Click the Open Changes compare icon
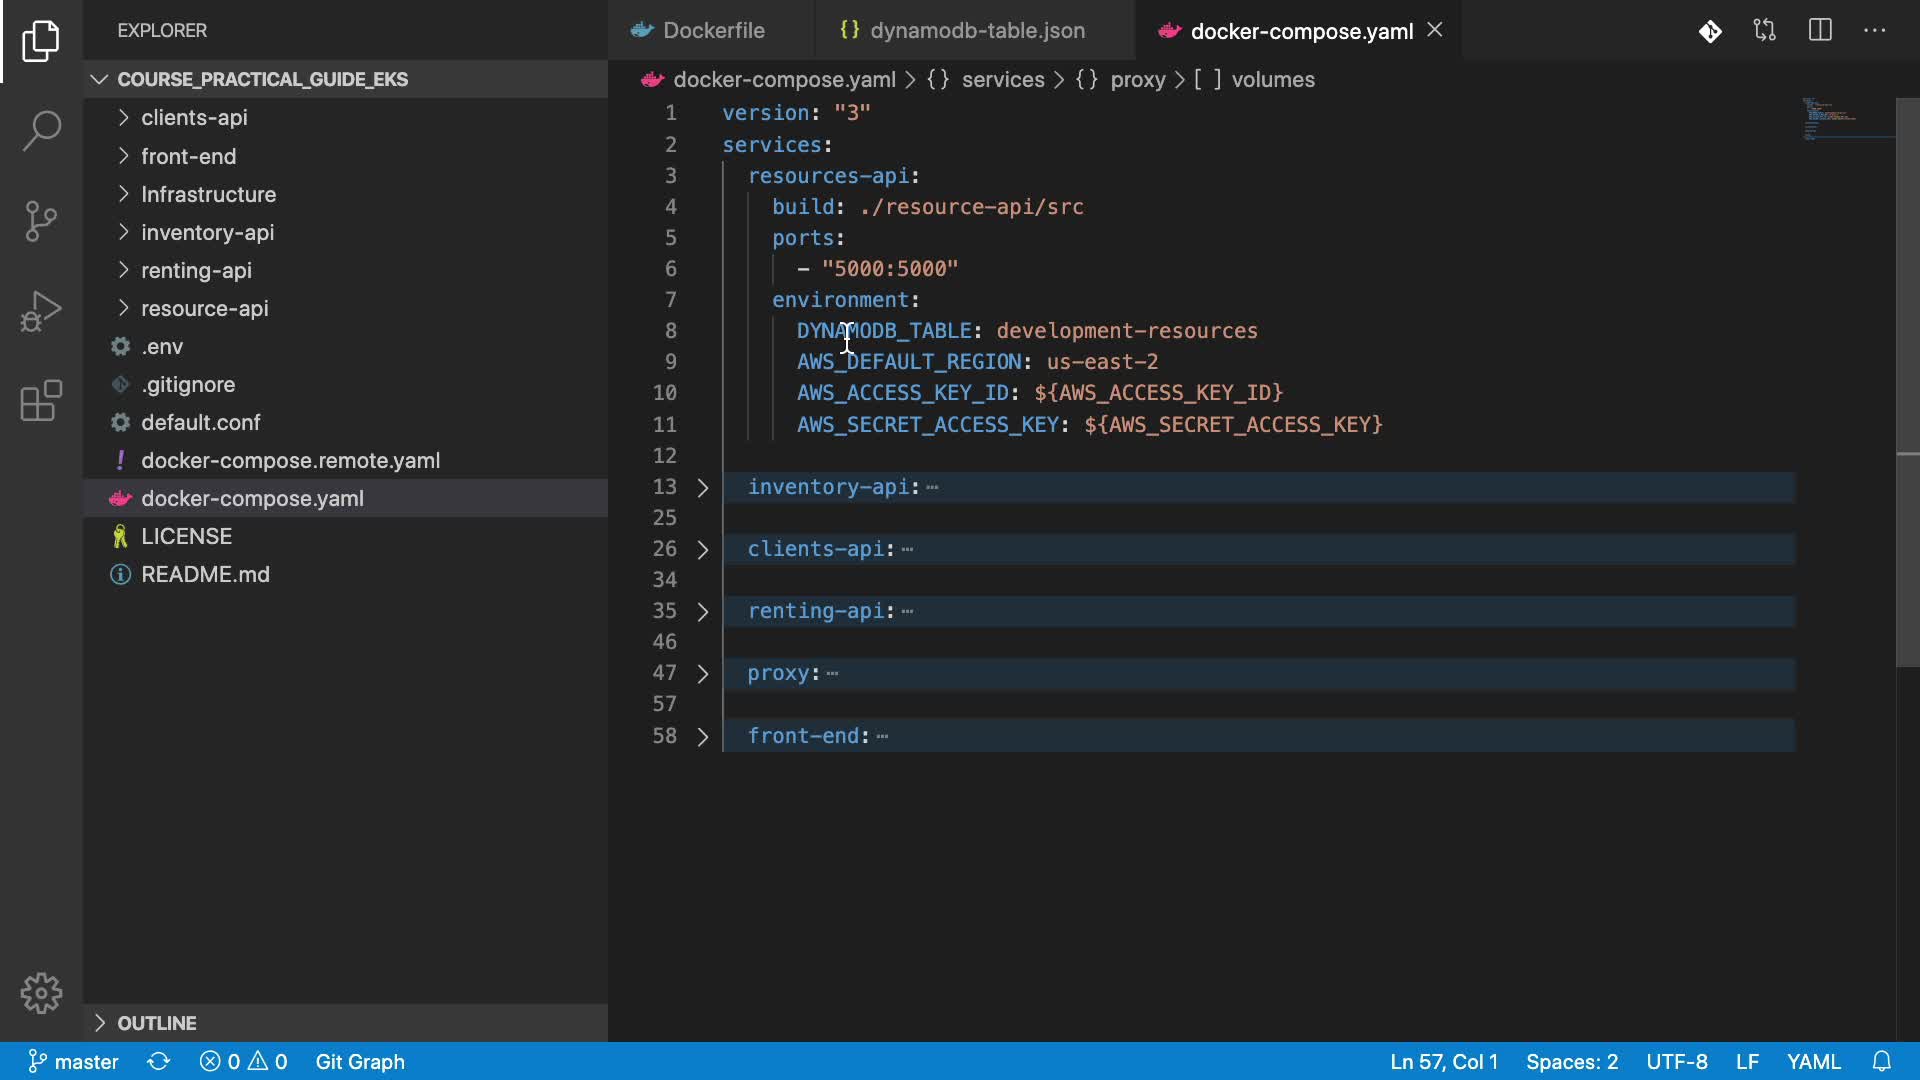The width and height of the screenshot is (1920, 1080). [1765, 31]
